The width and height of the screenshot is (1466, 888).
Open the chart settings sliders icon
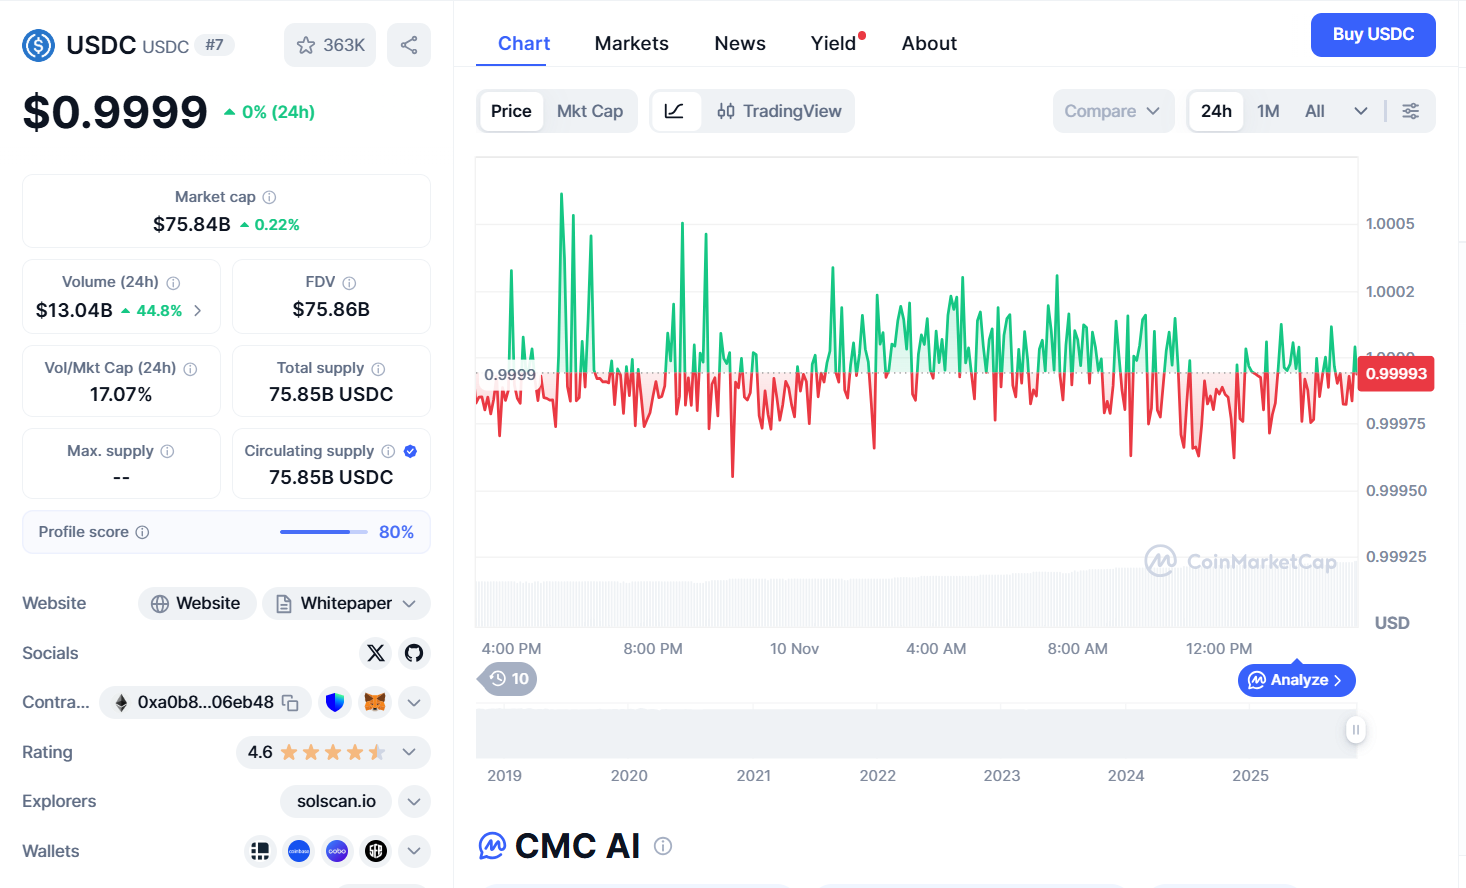pyautogui.click(x=1410, y=111)
